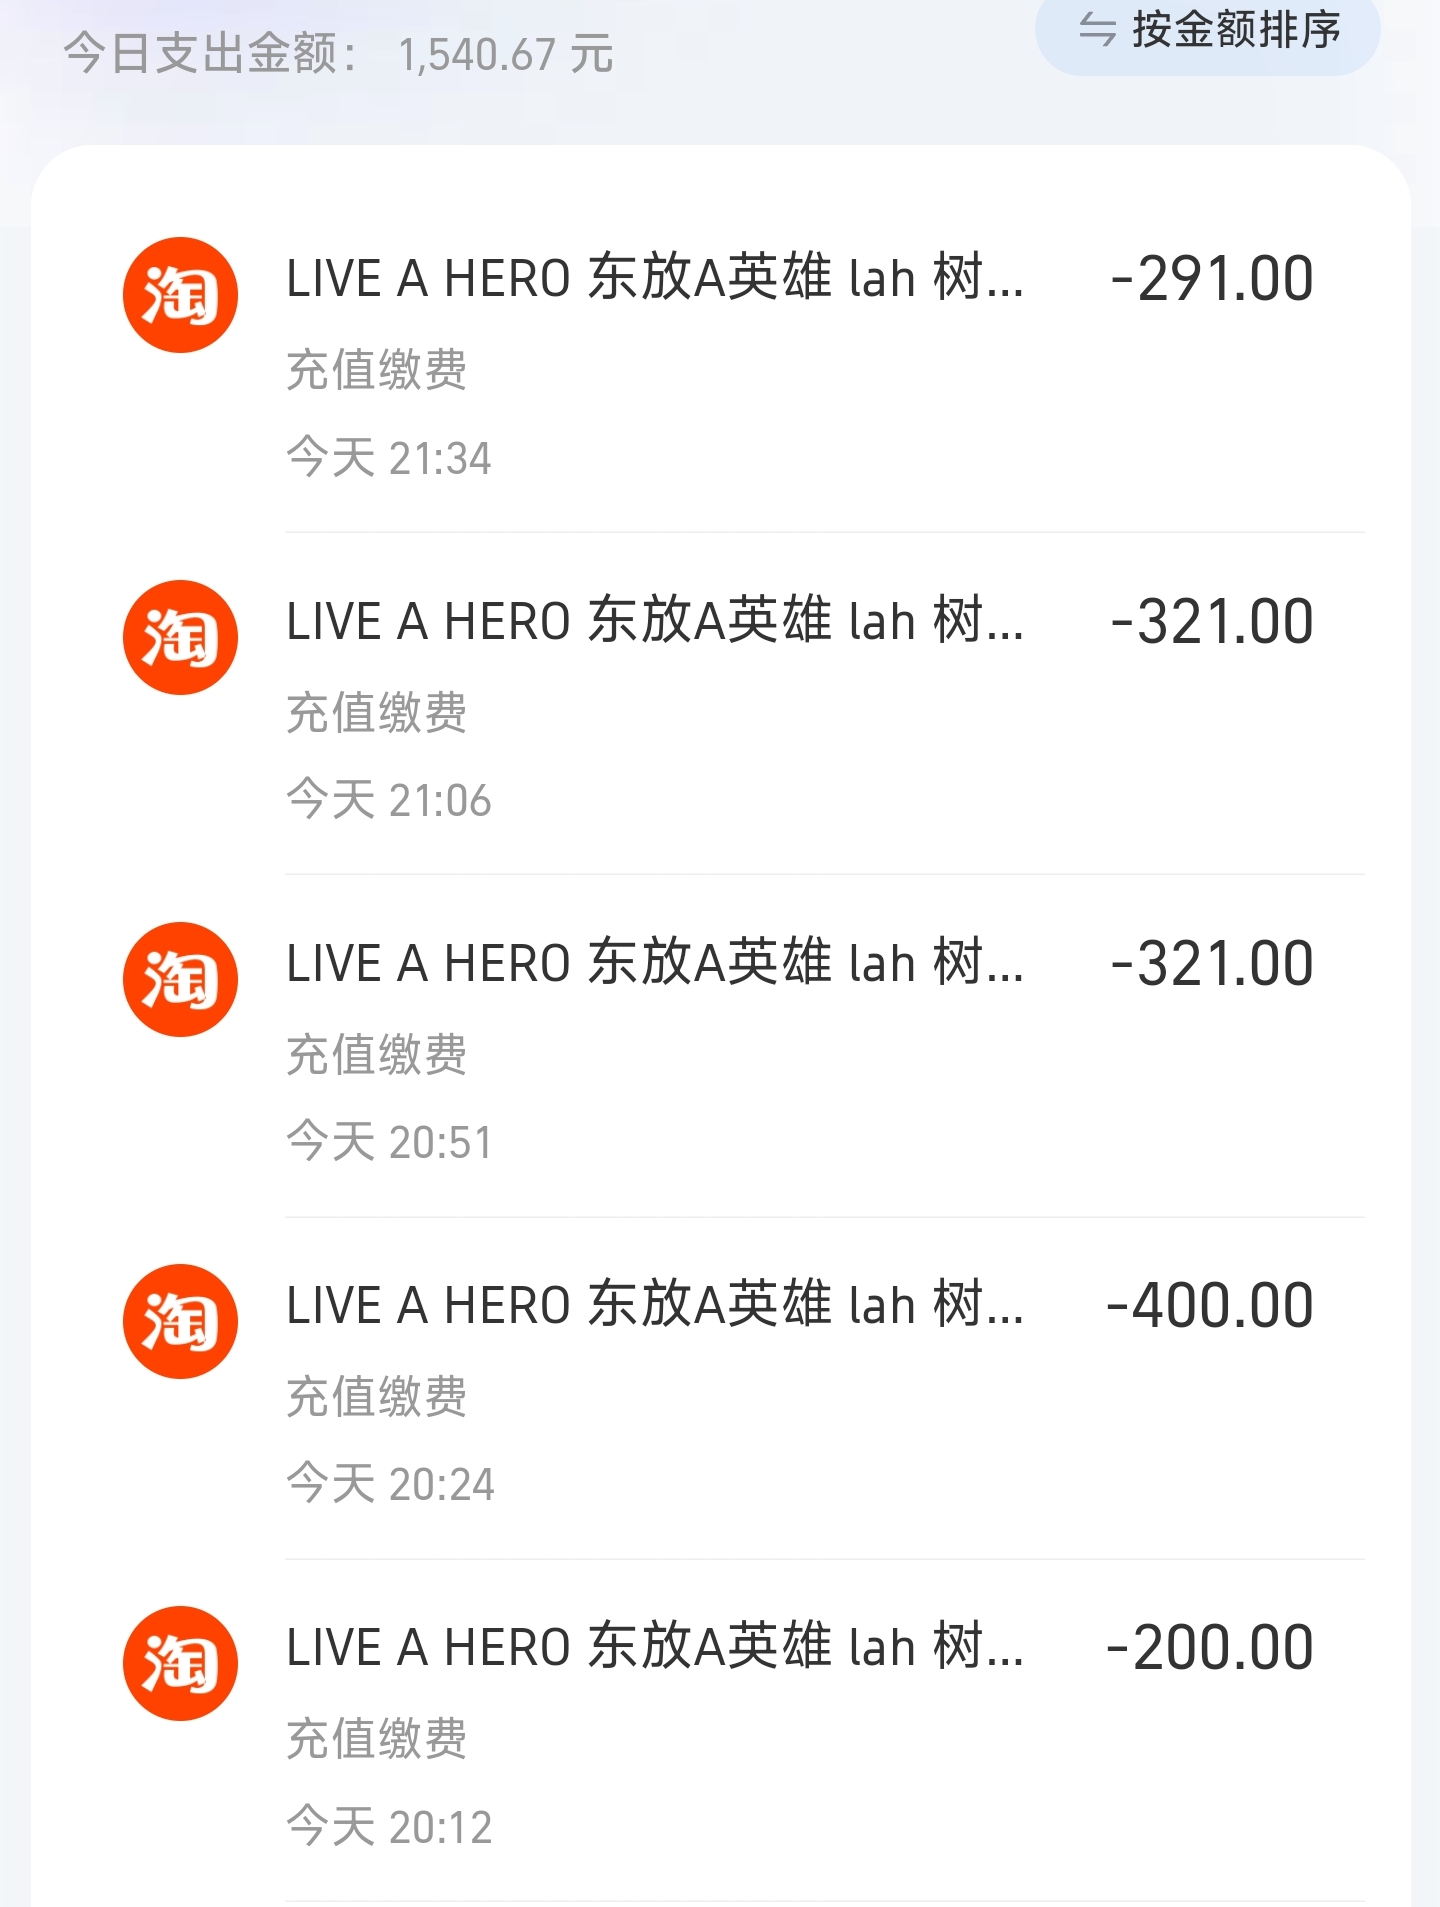View the LIVE A HERO payment at 20:51
The height and width of the screenshot is (1907, 1440).
655,963
